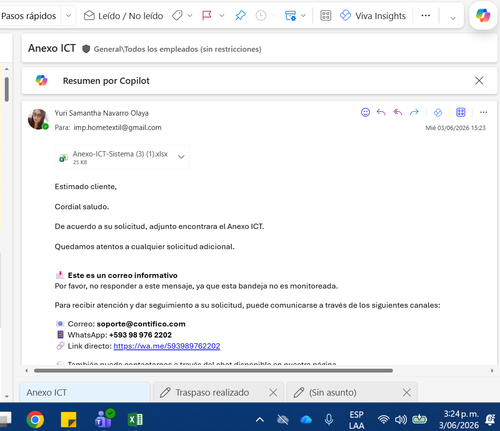Open Wi-Fi network tray icon

pyautogui.click(x=384, y=419)
